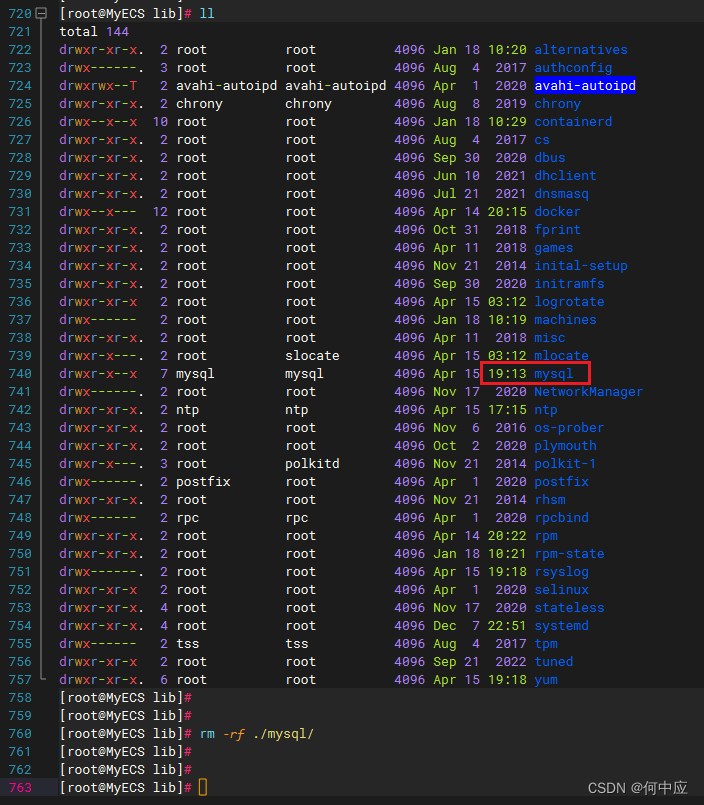The image size is (704, 805).
Task: Click the 'polkit-1' directory name
Action: pyautogui.click(x=565, y=464)
